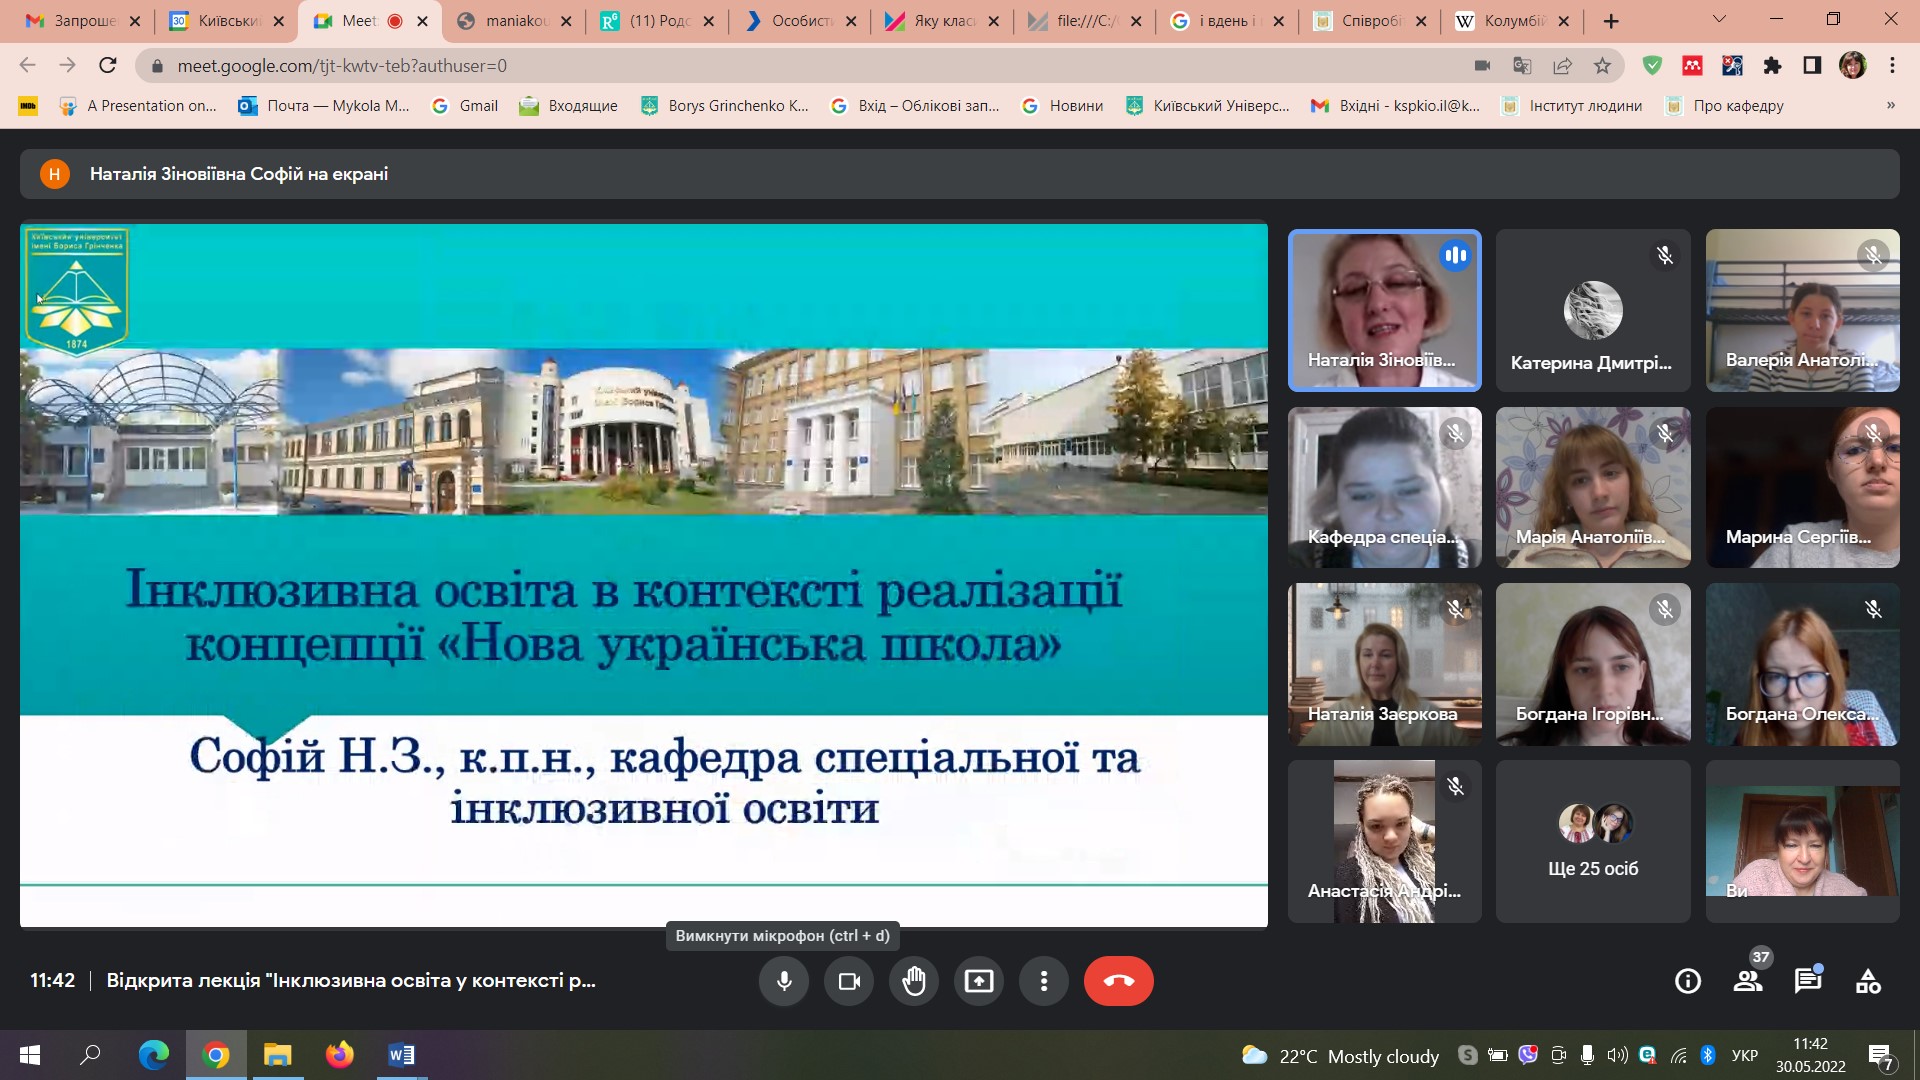Image resolution: width=1920 pixels, height=1080 pixels.
Task: Switch to the Колумбія Wikipedia tab
Action: coord(1512,21)
